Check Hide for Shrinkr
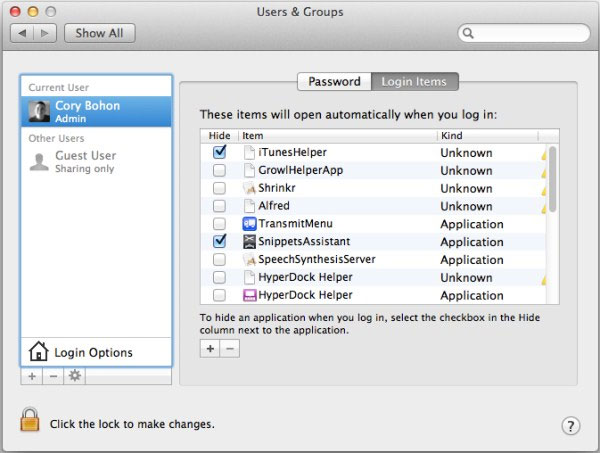Image resolution: width=600 pixels, height=453 pixels. coord(219,188)
